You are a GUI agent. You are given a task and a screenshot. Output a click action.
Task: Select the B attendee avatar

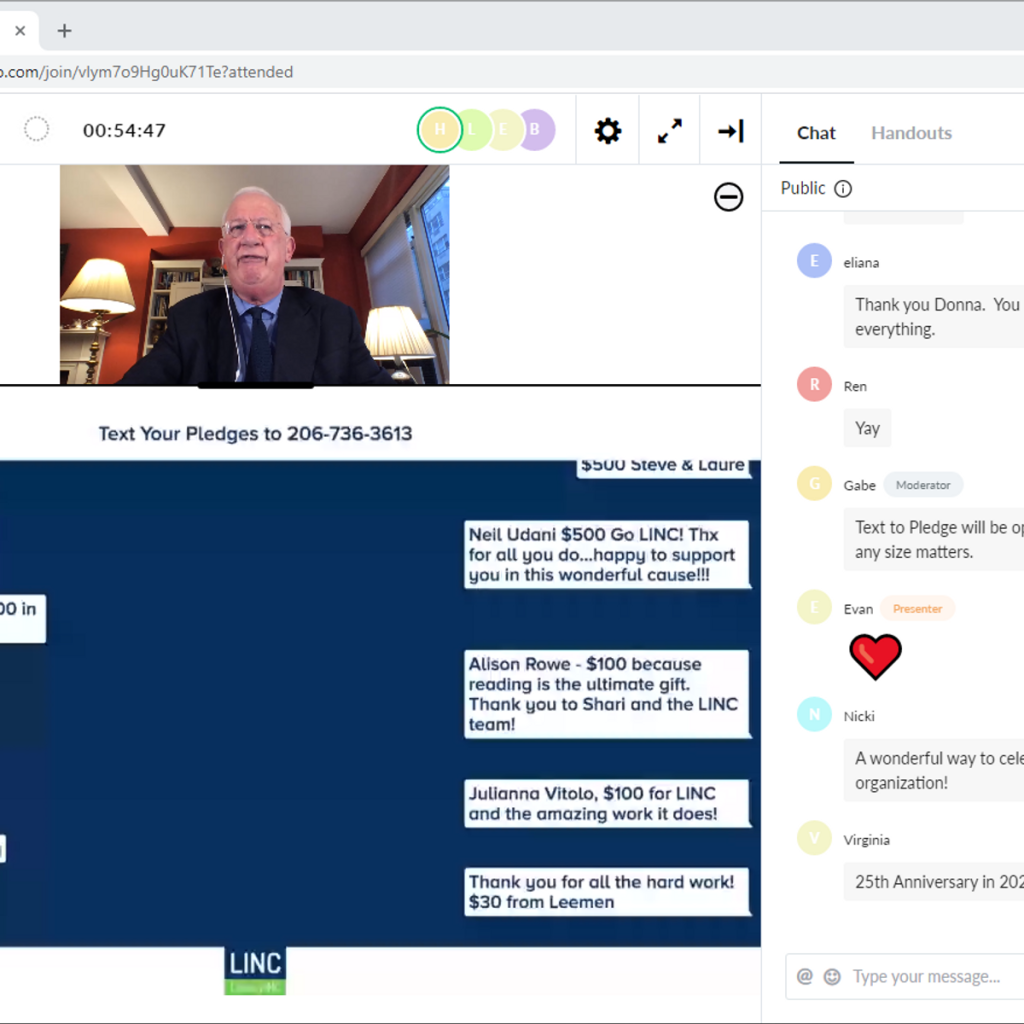pyautogui.click(x=536, y=130)
